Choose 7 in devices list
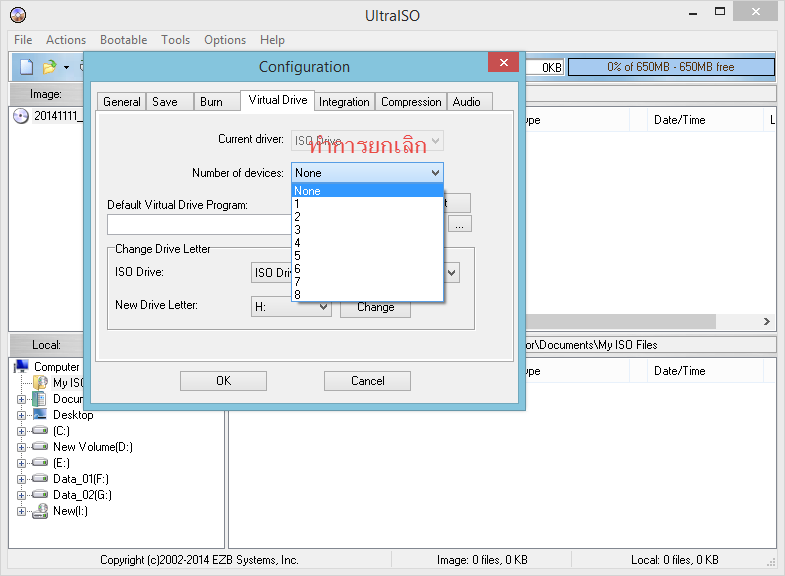 367,282
